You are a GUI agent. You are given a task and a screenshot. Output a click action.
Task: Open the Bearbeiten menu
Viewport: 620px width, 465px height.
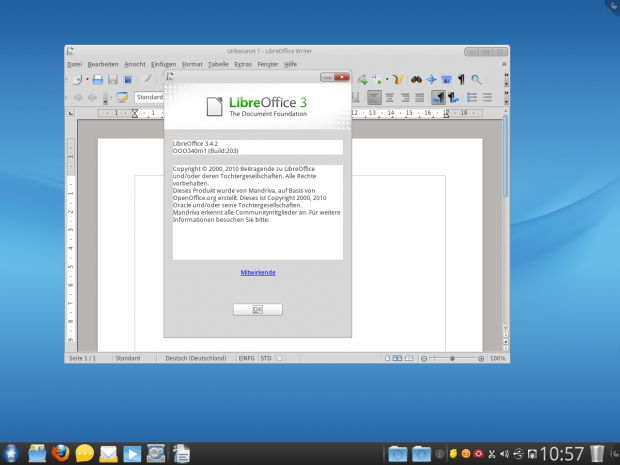click(103, 64)
